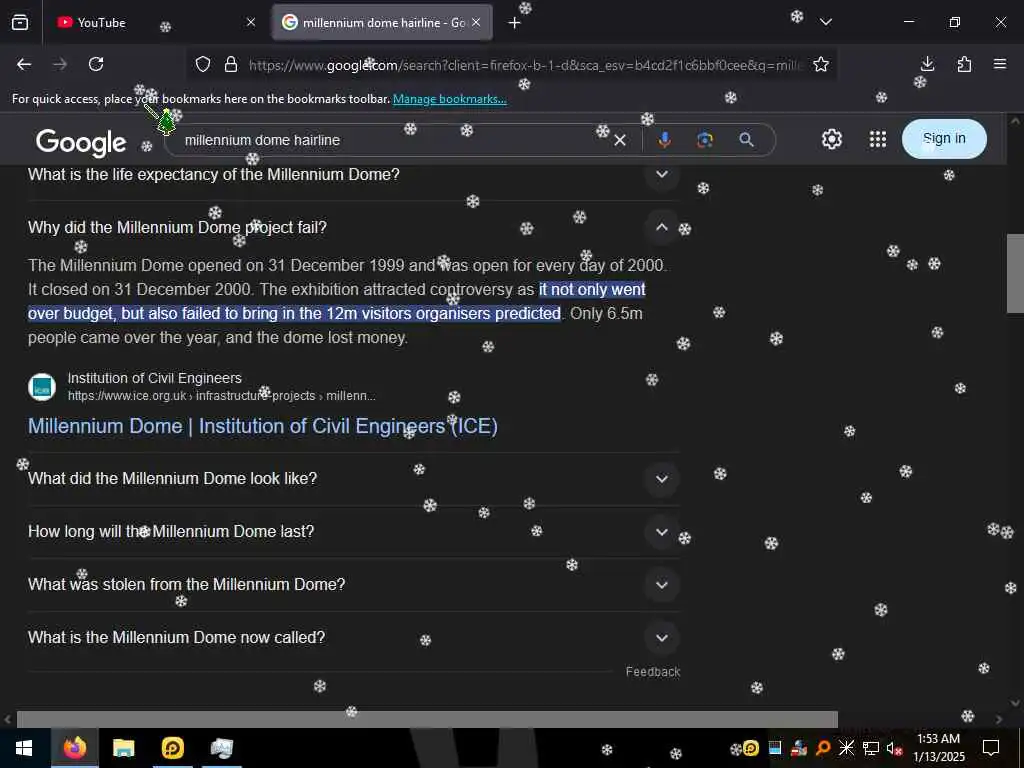Click the horizontal scrollbar thumb
1024x768 pixels.
(x=427, y=719)
